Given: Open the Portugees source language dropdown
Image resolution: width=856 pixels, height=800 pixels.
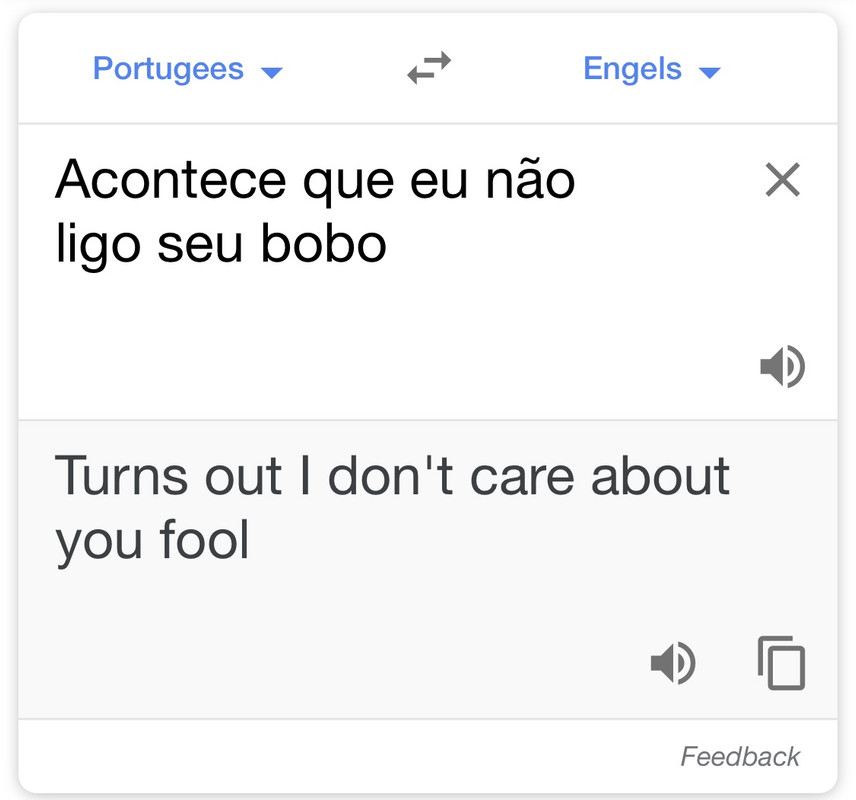Looking at the screenshot, I should (187, 69).
